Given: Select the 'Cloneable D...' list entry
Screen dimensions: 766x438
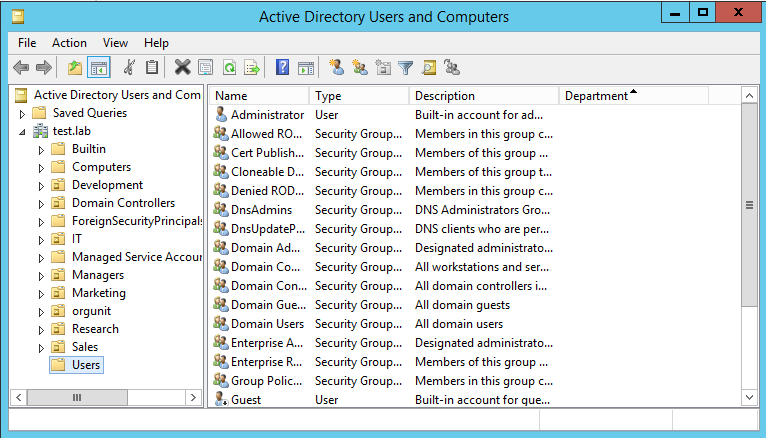Looking at the screenshot, I should tap(267, 172).
